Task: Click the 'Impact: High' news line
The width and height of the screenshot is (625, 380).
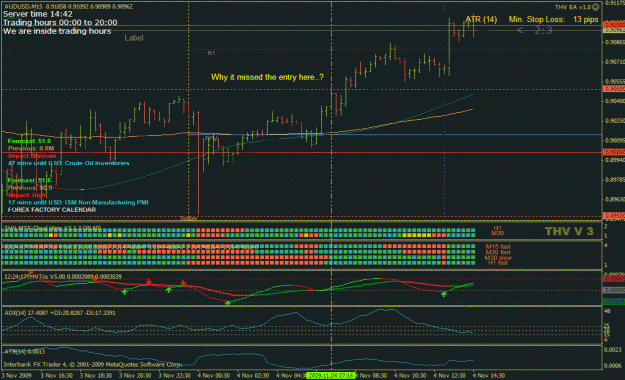Action: 27,195
